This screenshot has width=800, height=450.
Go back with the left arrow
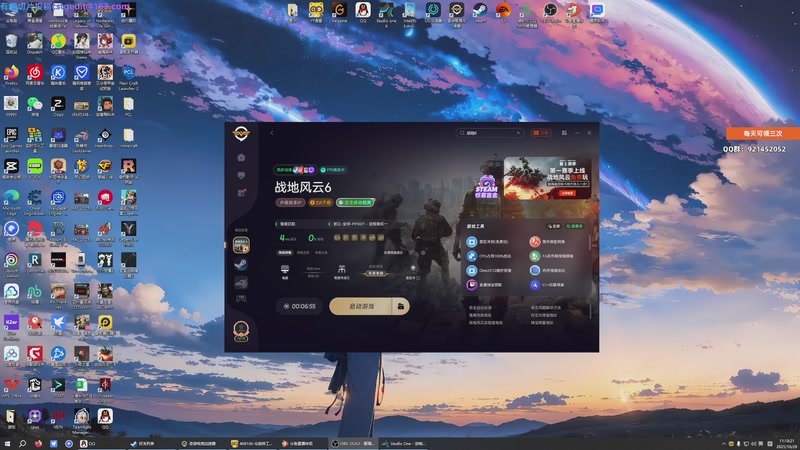[272, 133]
